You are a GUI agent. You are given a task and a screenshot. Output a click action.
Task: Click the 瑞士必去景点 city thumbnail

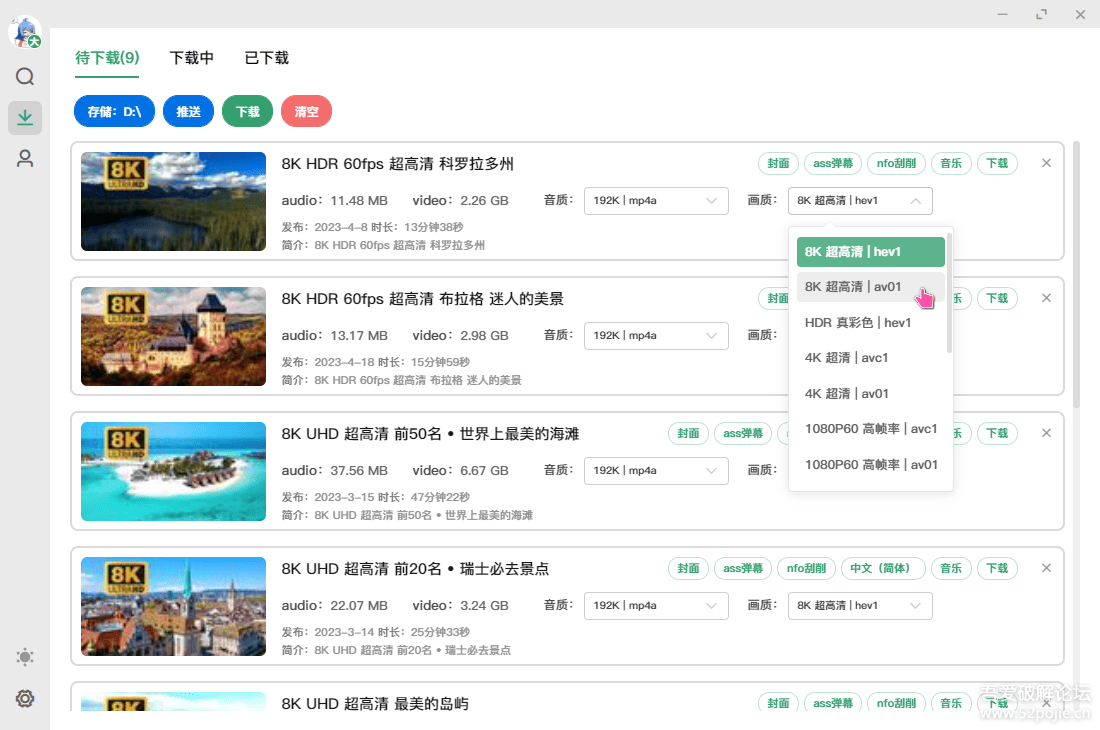point(173,607)
